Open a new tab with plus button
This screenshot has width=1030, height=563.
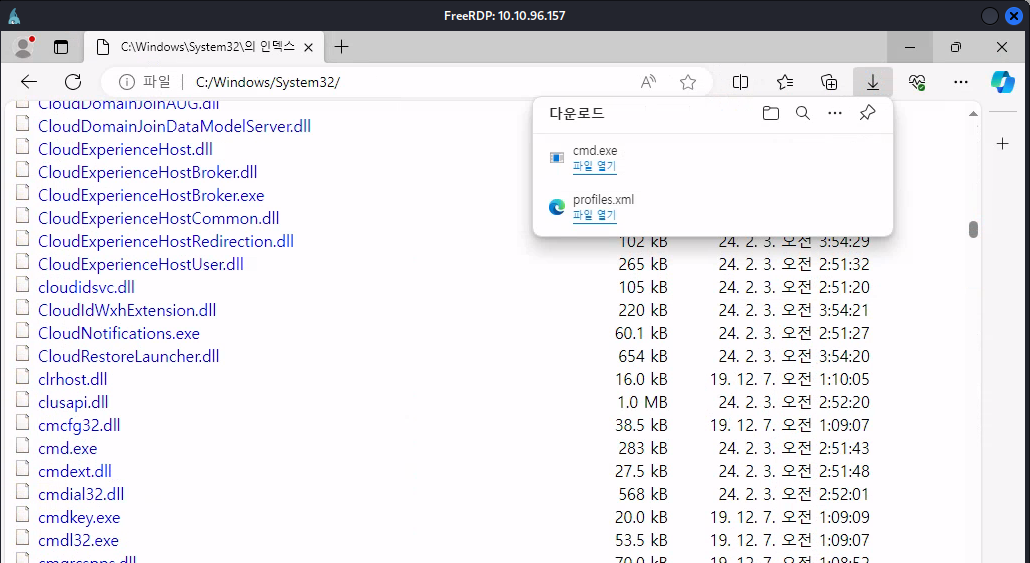342,47
